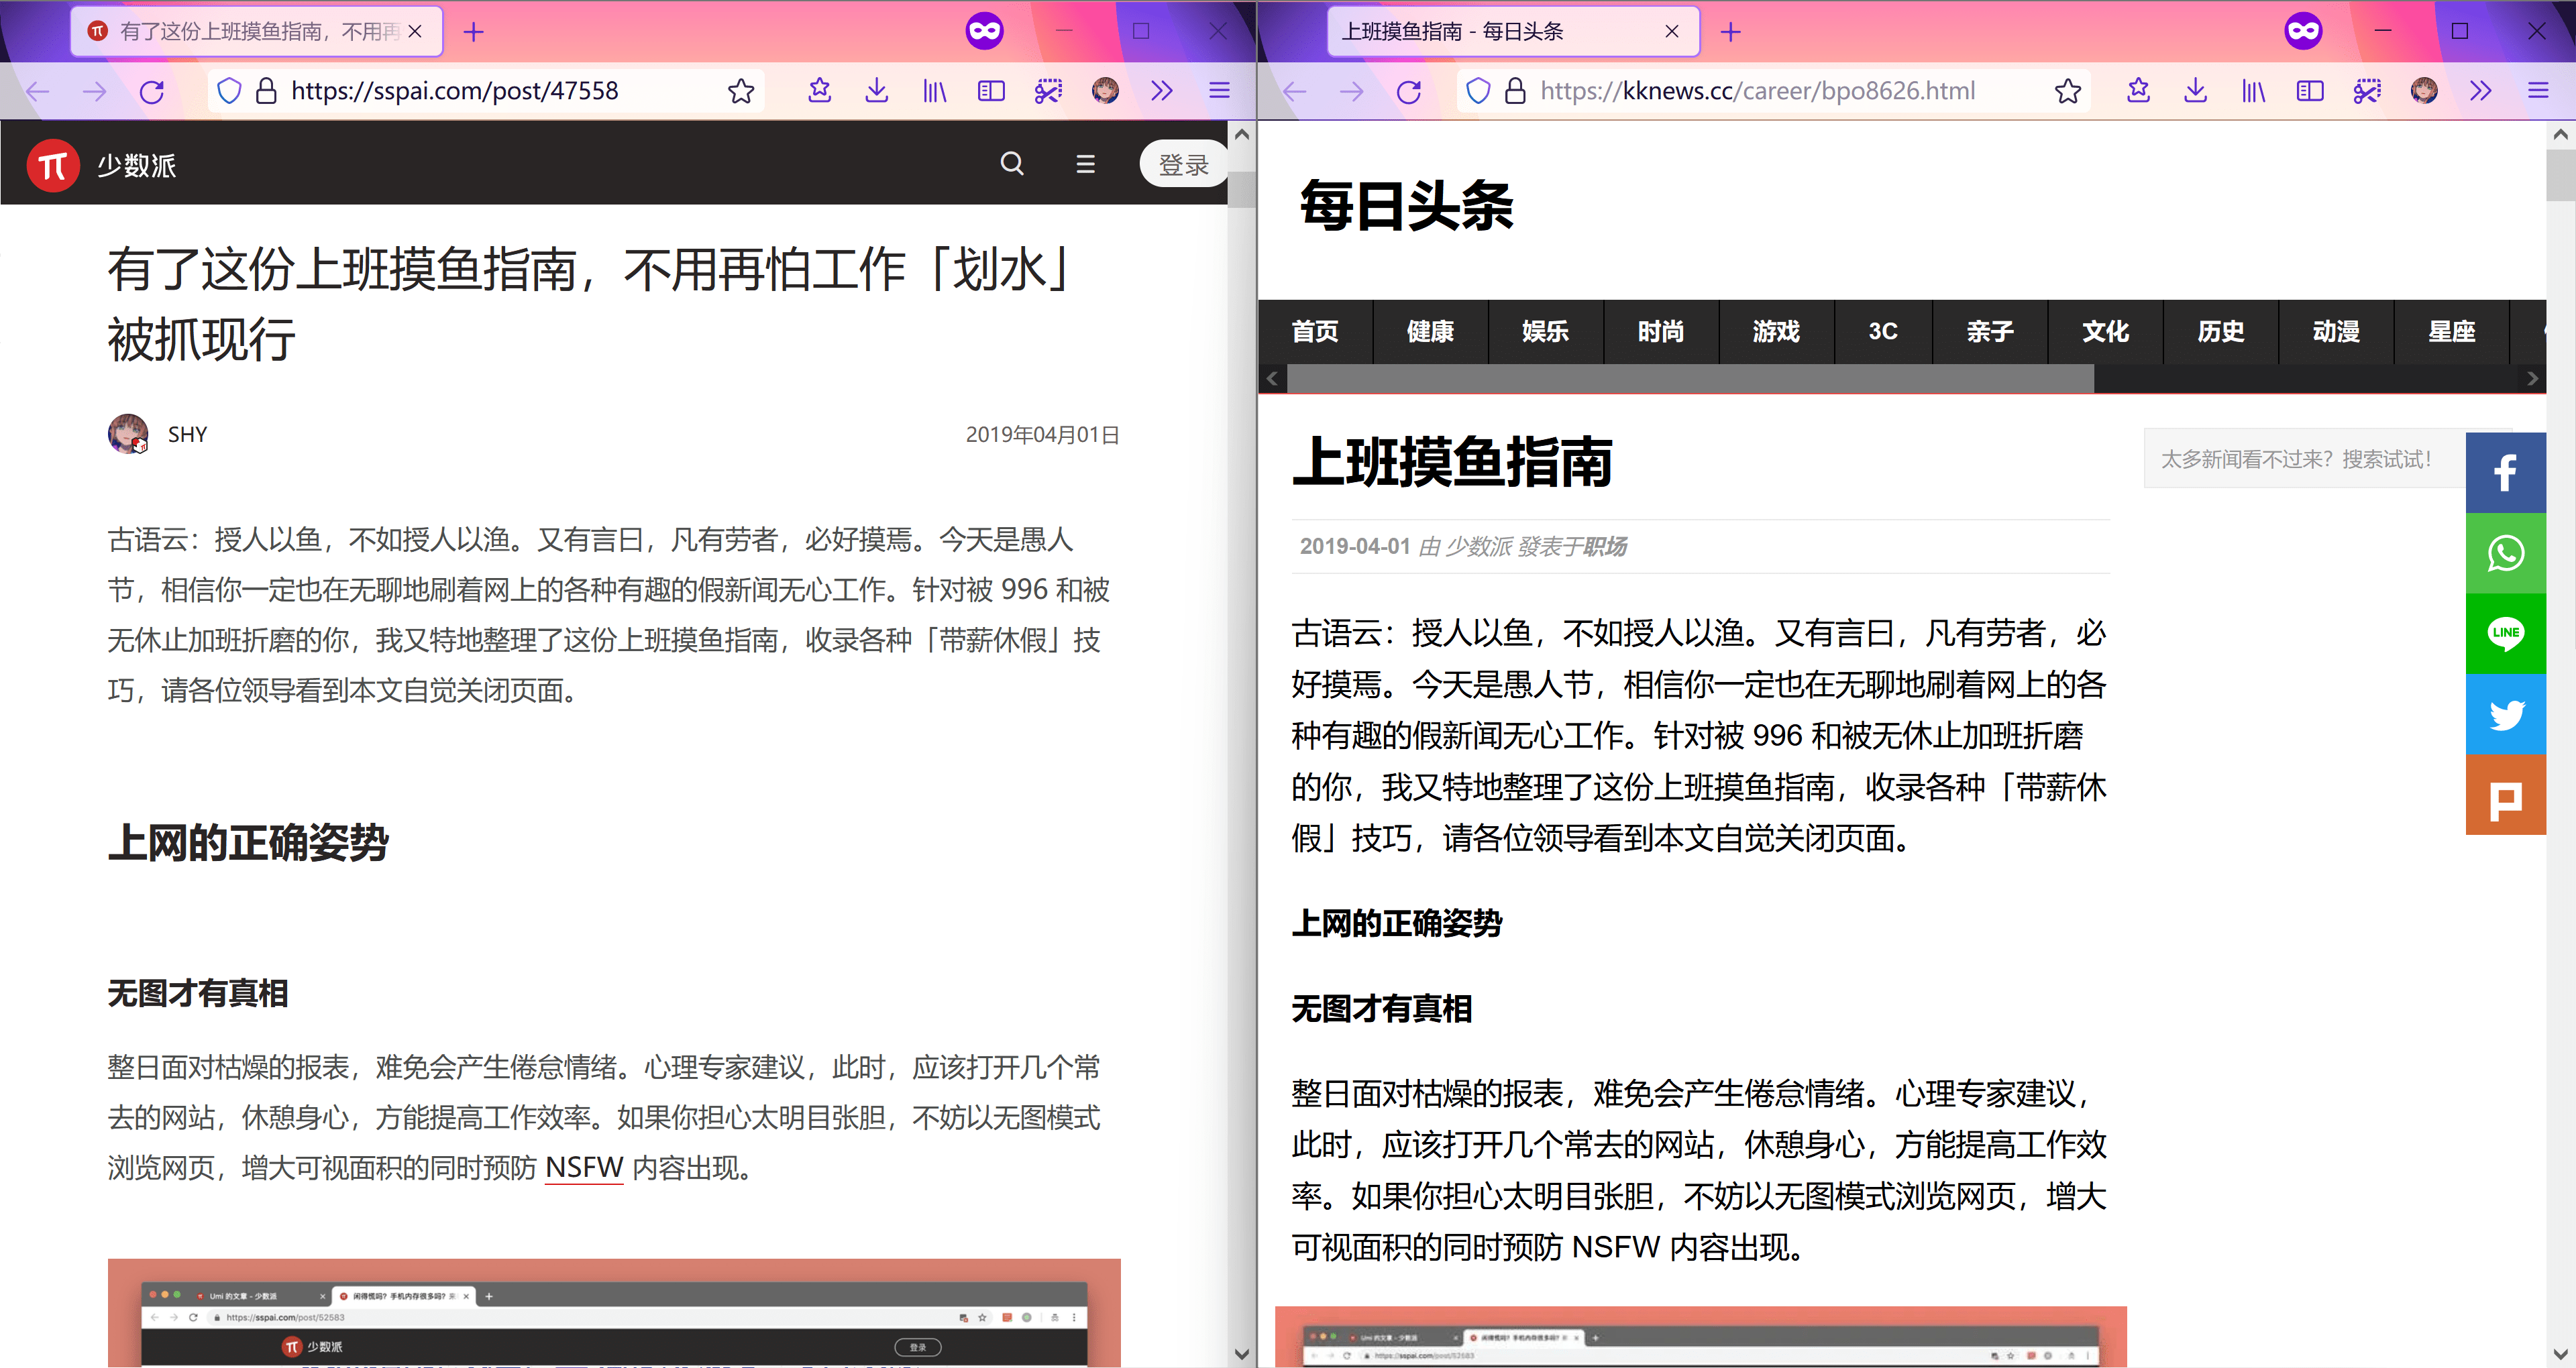Select the 动漫 navigation tab
This screenshot has width=2576, height=1368.
(x=2336, y=332)
